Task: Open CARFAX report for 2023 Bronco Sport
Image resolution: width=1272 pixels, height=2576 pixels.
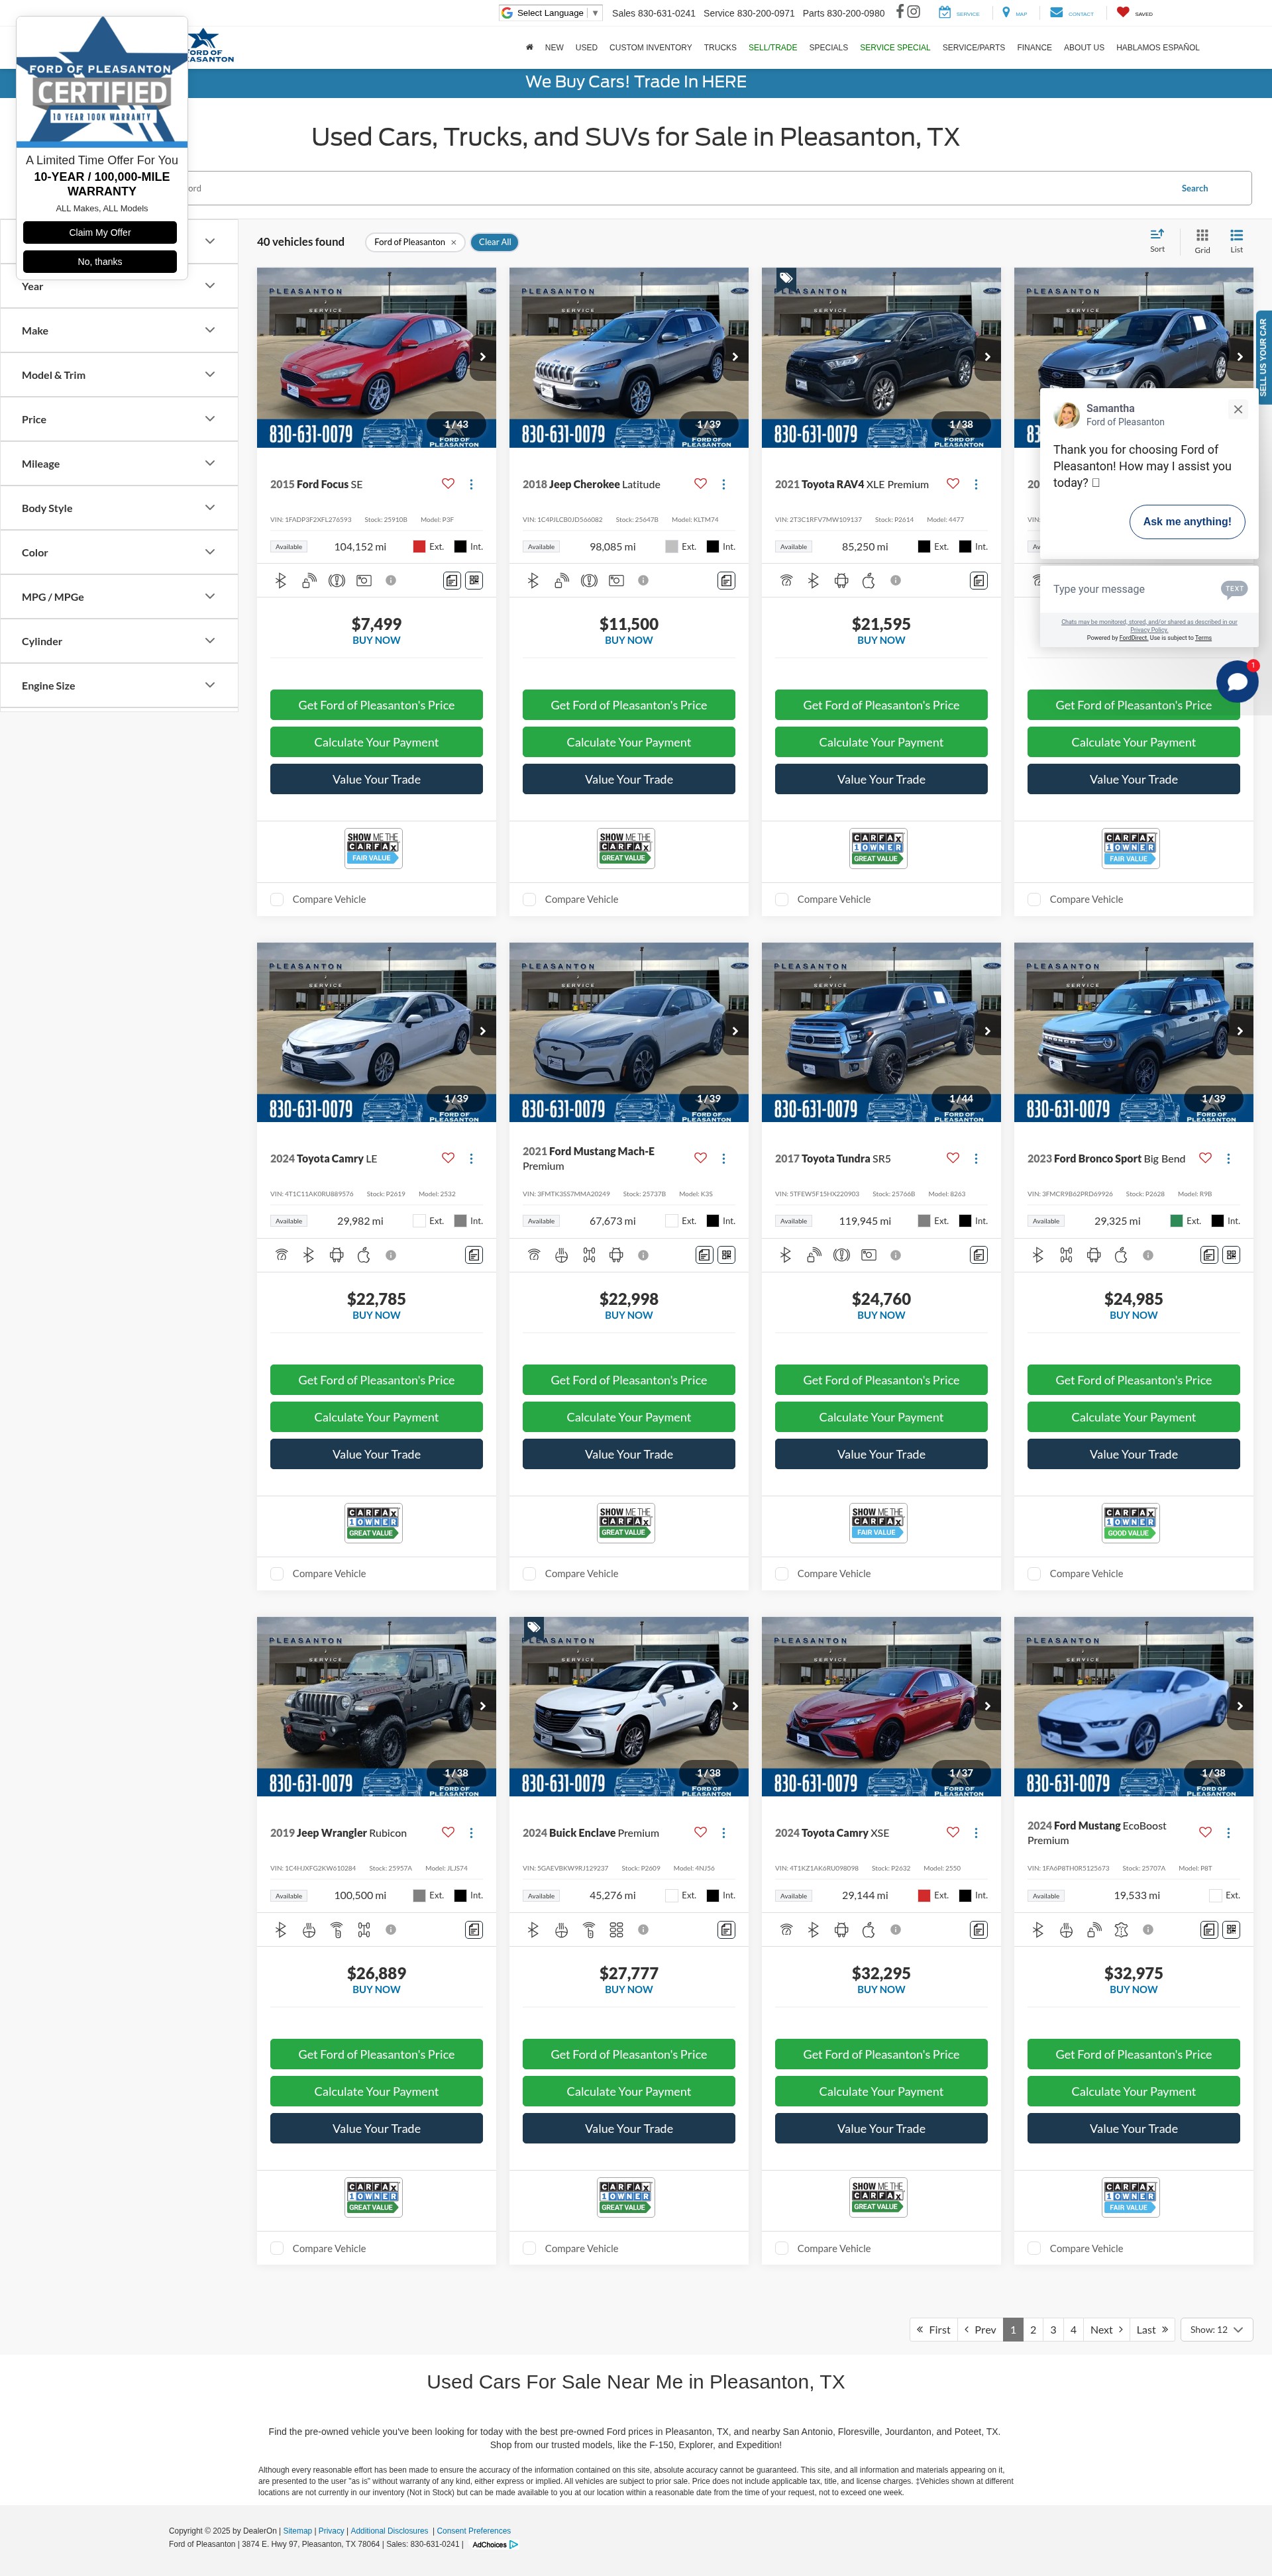Action: coord(1130,1522)
